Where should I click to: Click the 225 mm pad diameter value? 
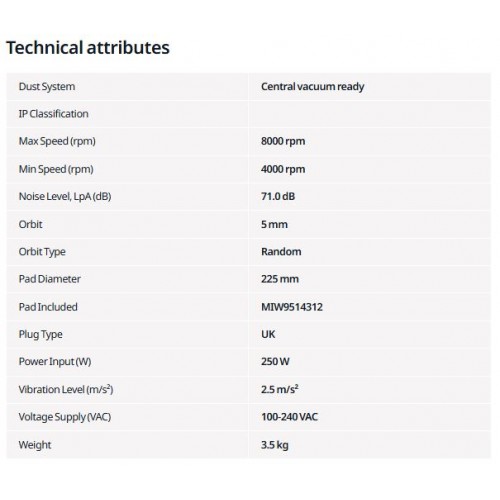coord(280,279)
